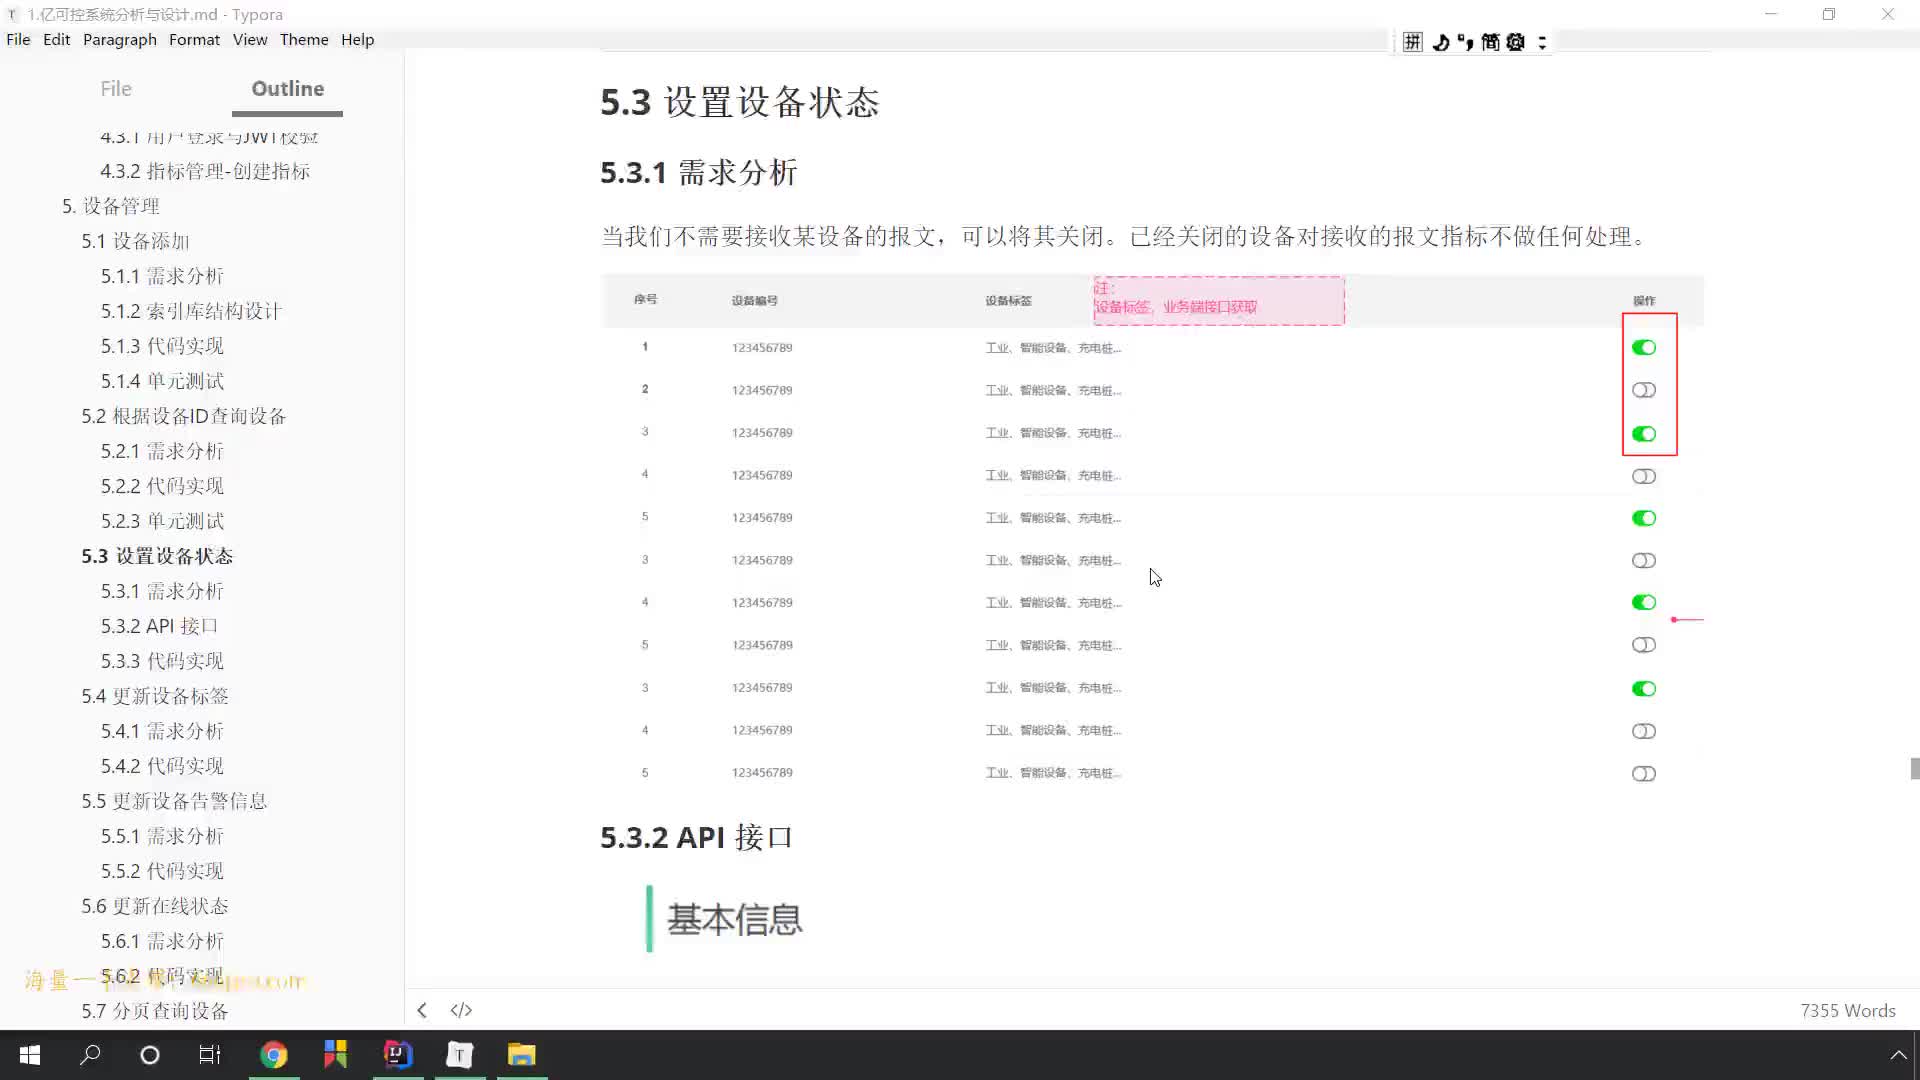Jump to 5.1.3 代码实现 in outline
The width and height of the screenshot is (1920, 1080).
pos(162,346)
